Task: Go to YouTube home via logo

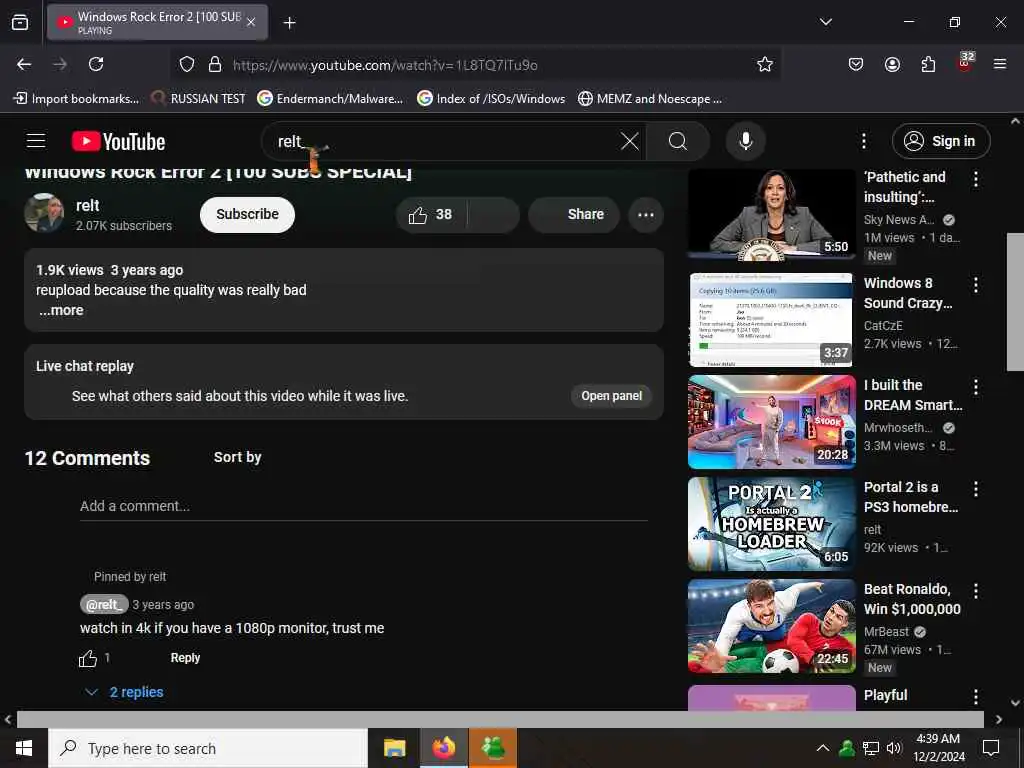Action: click(118, 141)
